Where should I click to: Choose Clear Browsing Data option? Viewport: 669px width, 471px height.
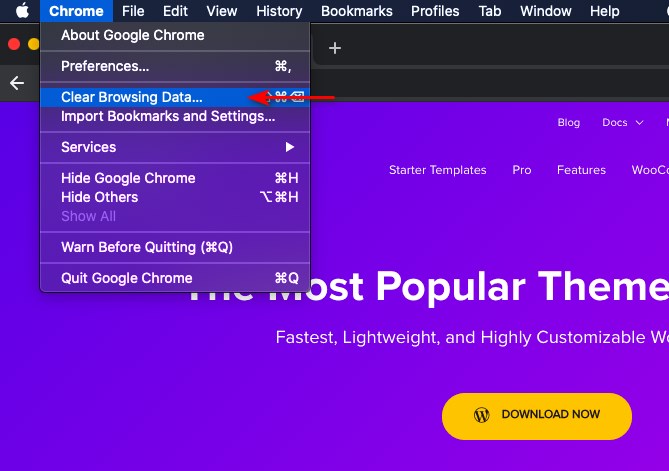pyautogui.click(x=175, y=97)
